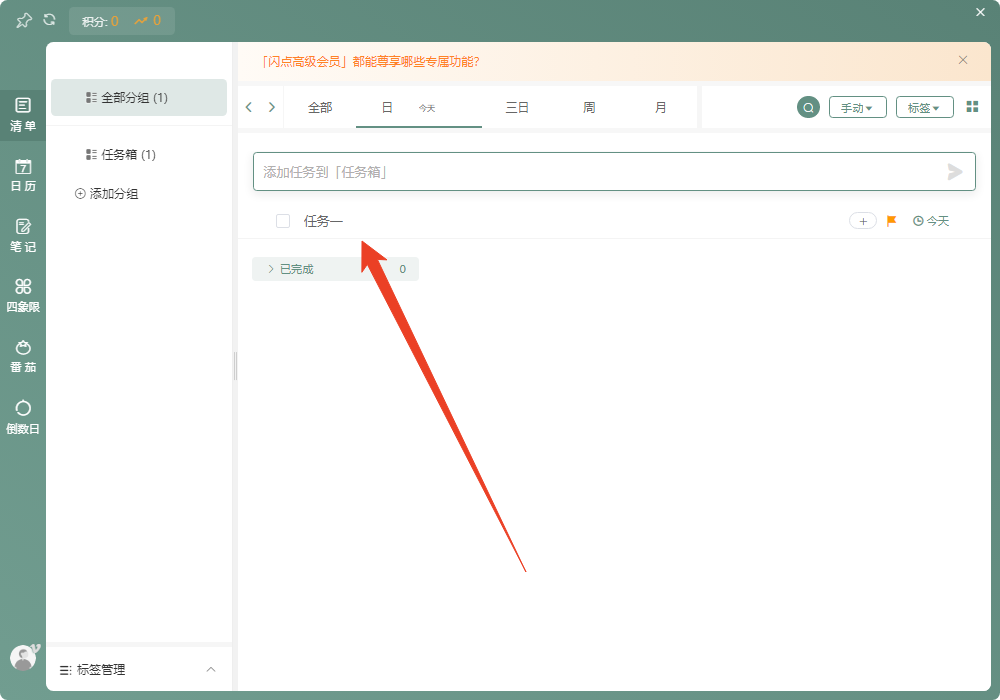Check the 任务一 task checkbox
This screenshot has width=1000, height=700.
tap(283, 220)
